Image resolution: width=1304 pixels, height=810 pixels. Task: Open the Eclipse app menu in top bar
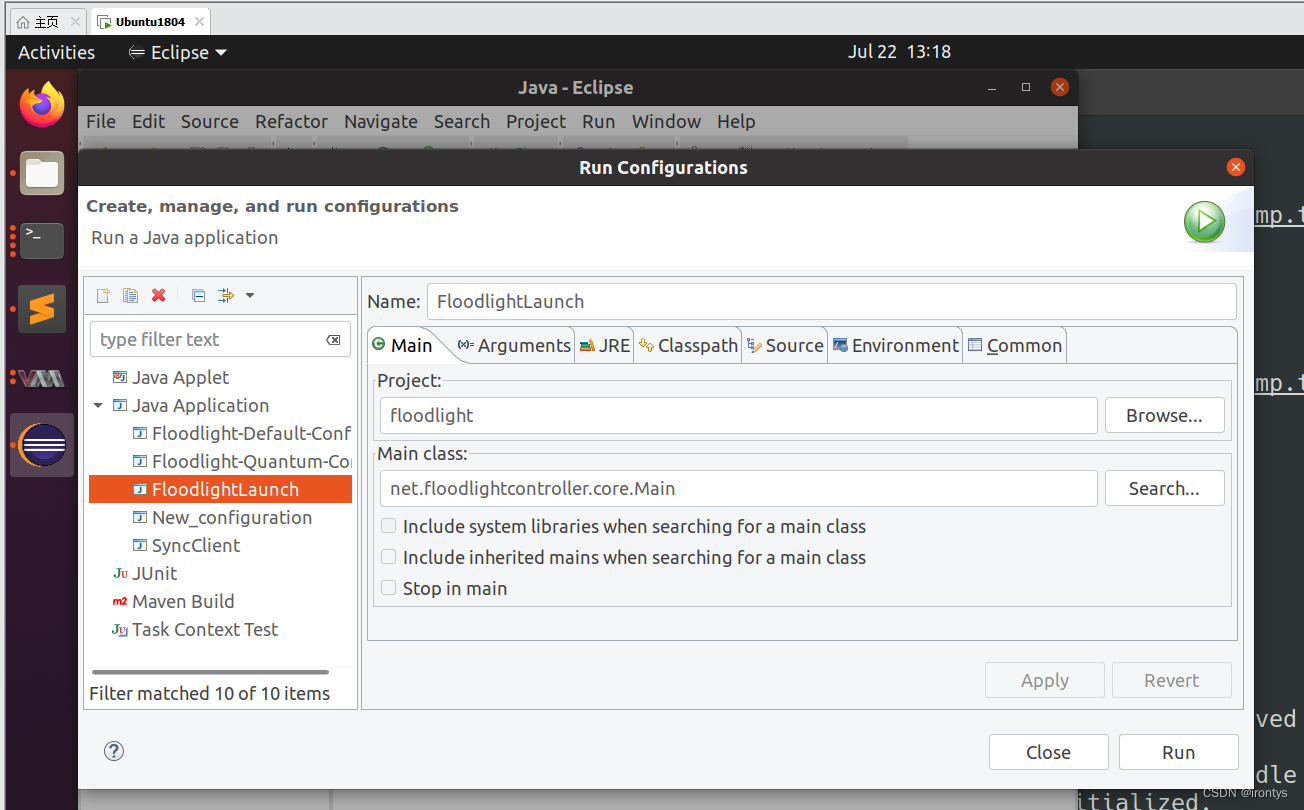tap(178, 52)
